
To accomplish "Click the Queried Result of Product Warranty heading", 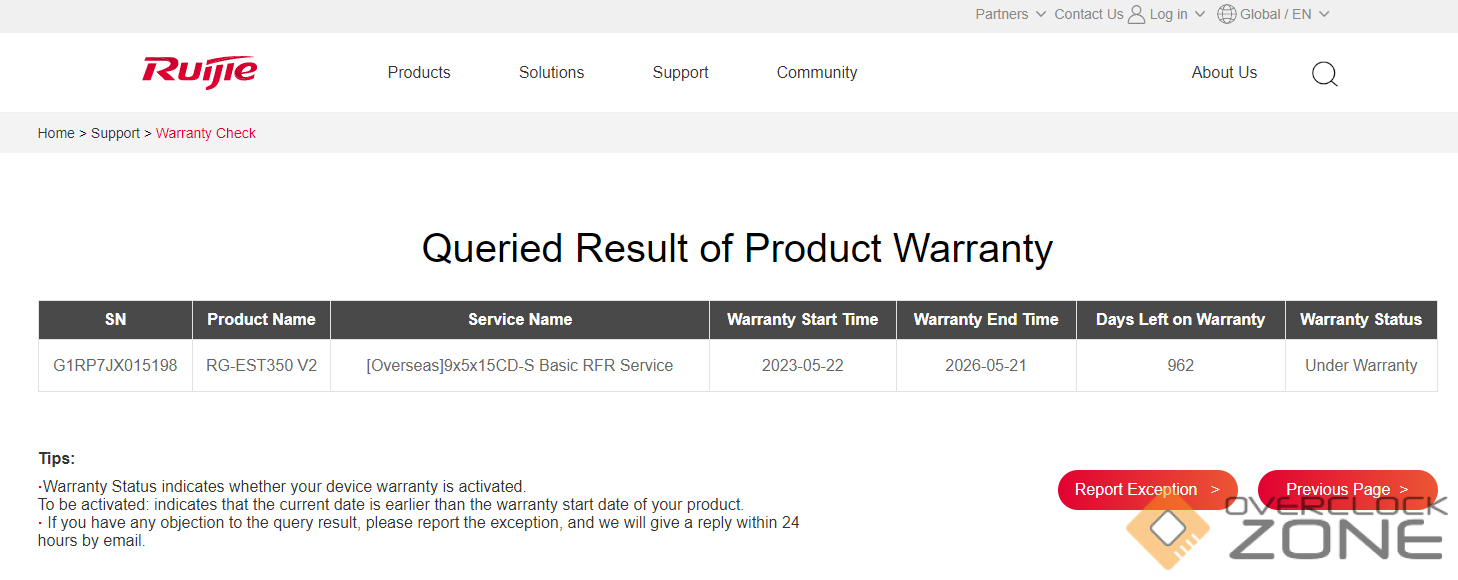I will click(737, 248).
